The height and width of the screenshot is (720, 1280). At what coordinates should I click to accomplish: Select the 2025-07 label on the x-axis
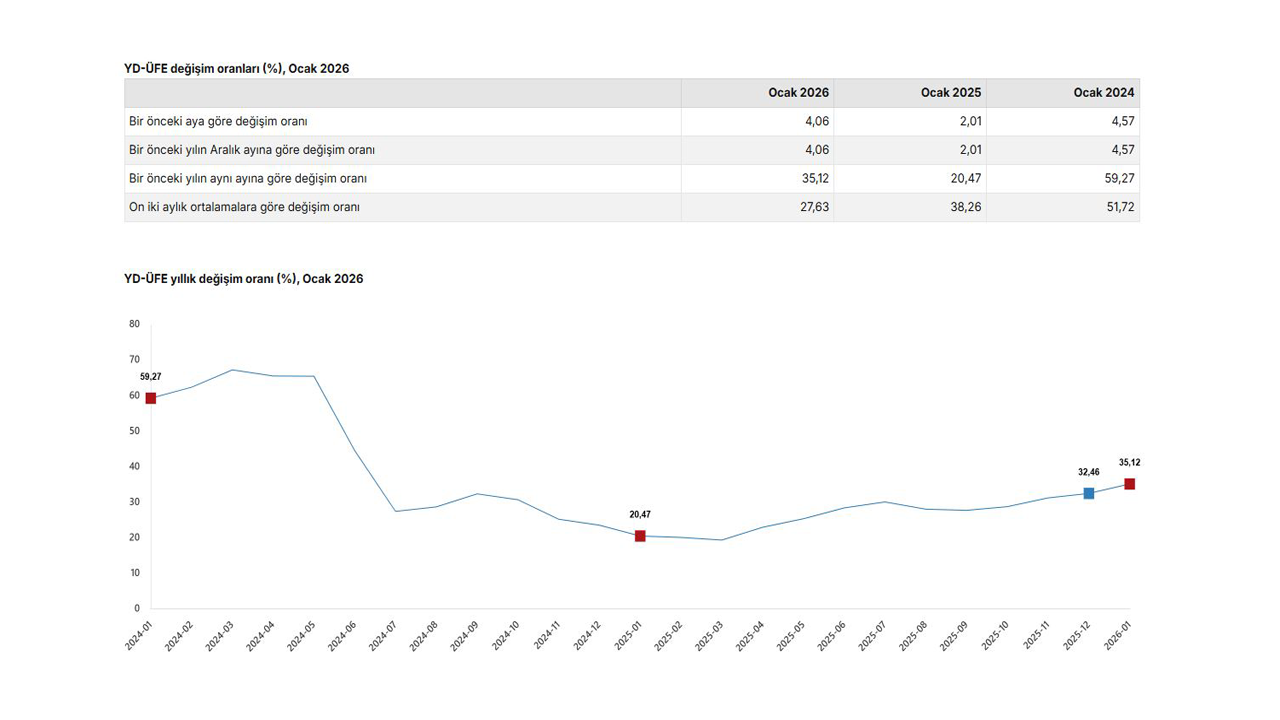[872, 637]
